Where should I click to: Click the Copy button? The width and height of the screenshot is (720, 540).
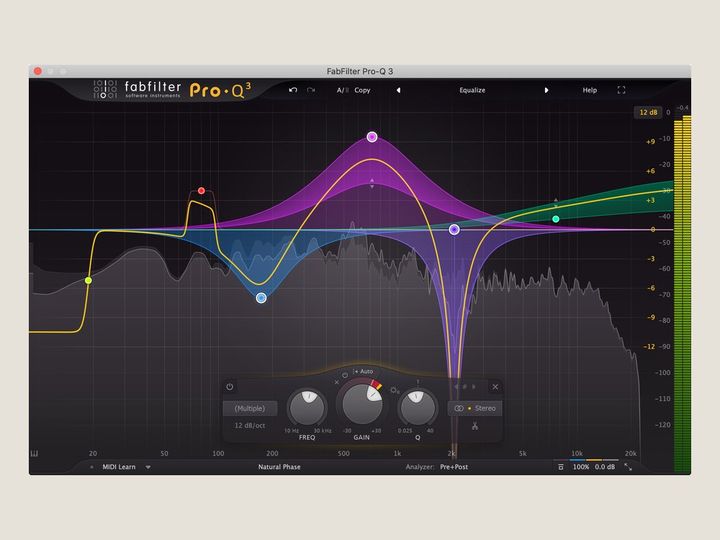[x=362, y=90]
